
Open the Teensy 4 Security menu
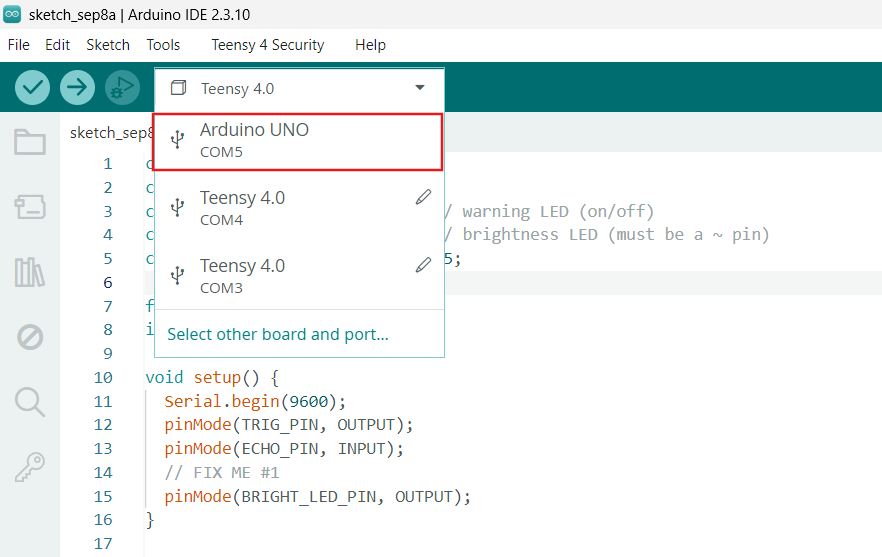pos(268,45)
